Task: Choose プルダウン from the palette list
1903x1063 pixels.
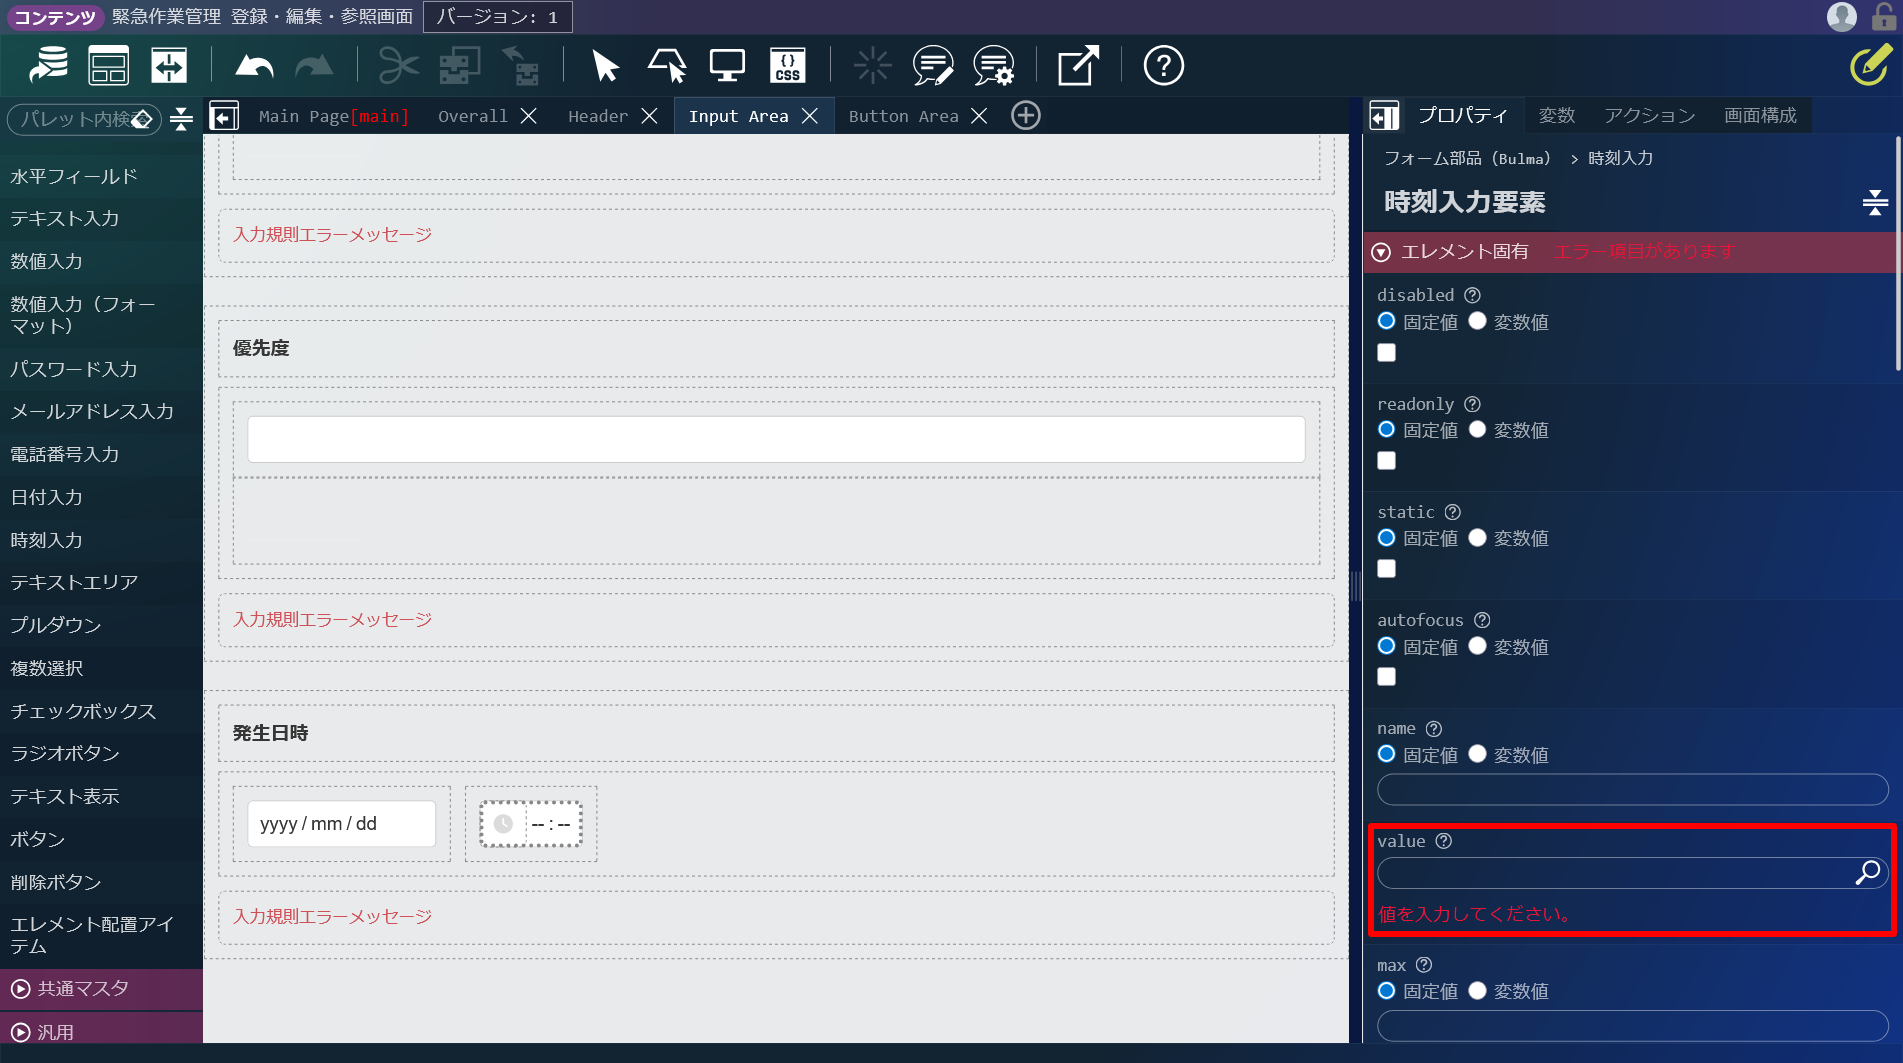Action: tap(56, 625)
